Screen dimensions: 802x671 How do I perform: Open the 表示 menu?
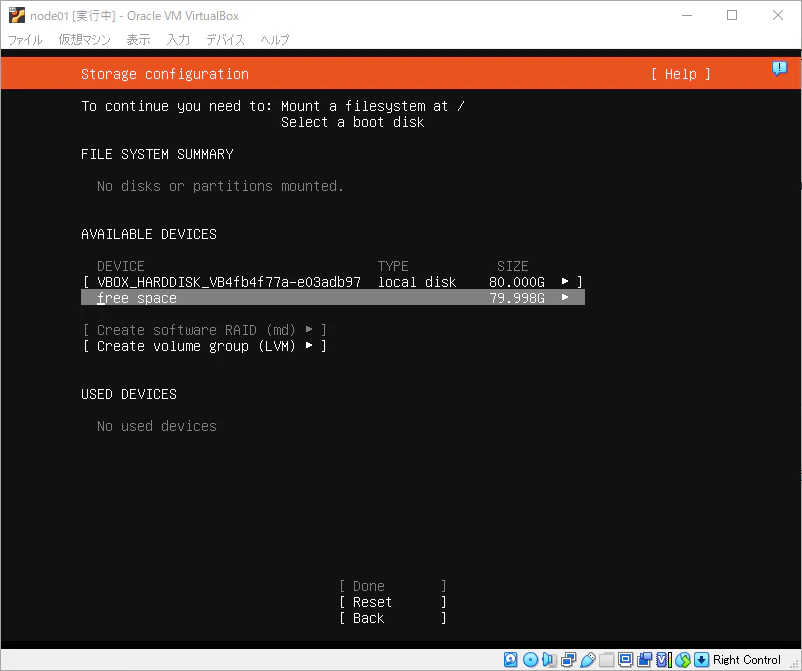pos(138,39)
